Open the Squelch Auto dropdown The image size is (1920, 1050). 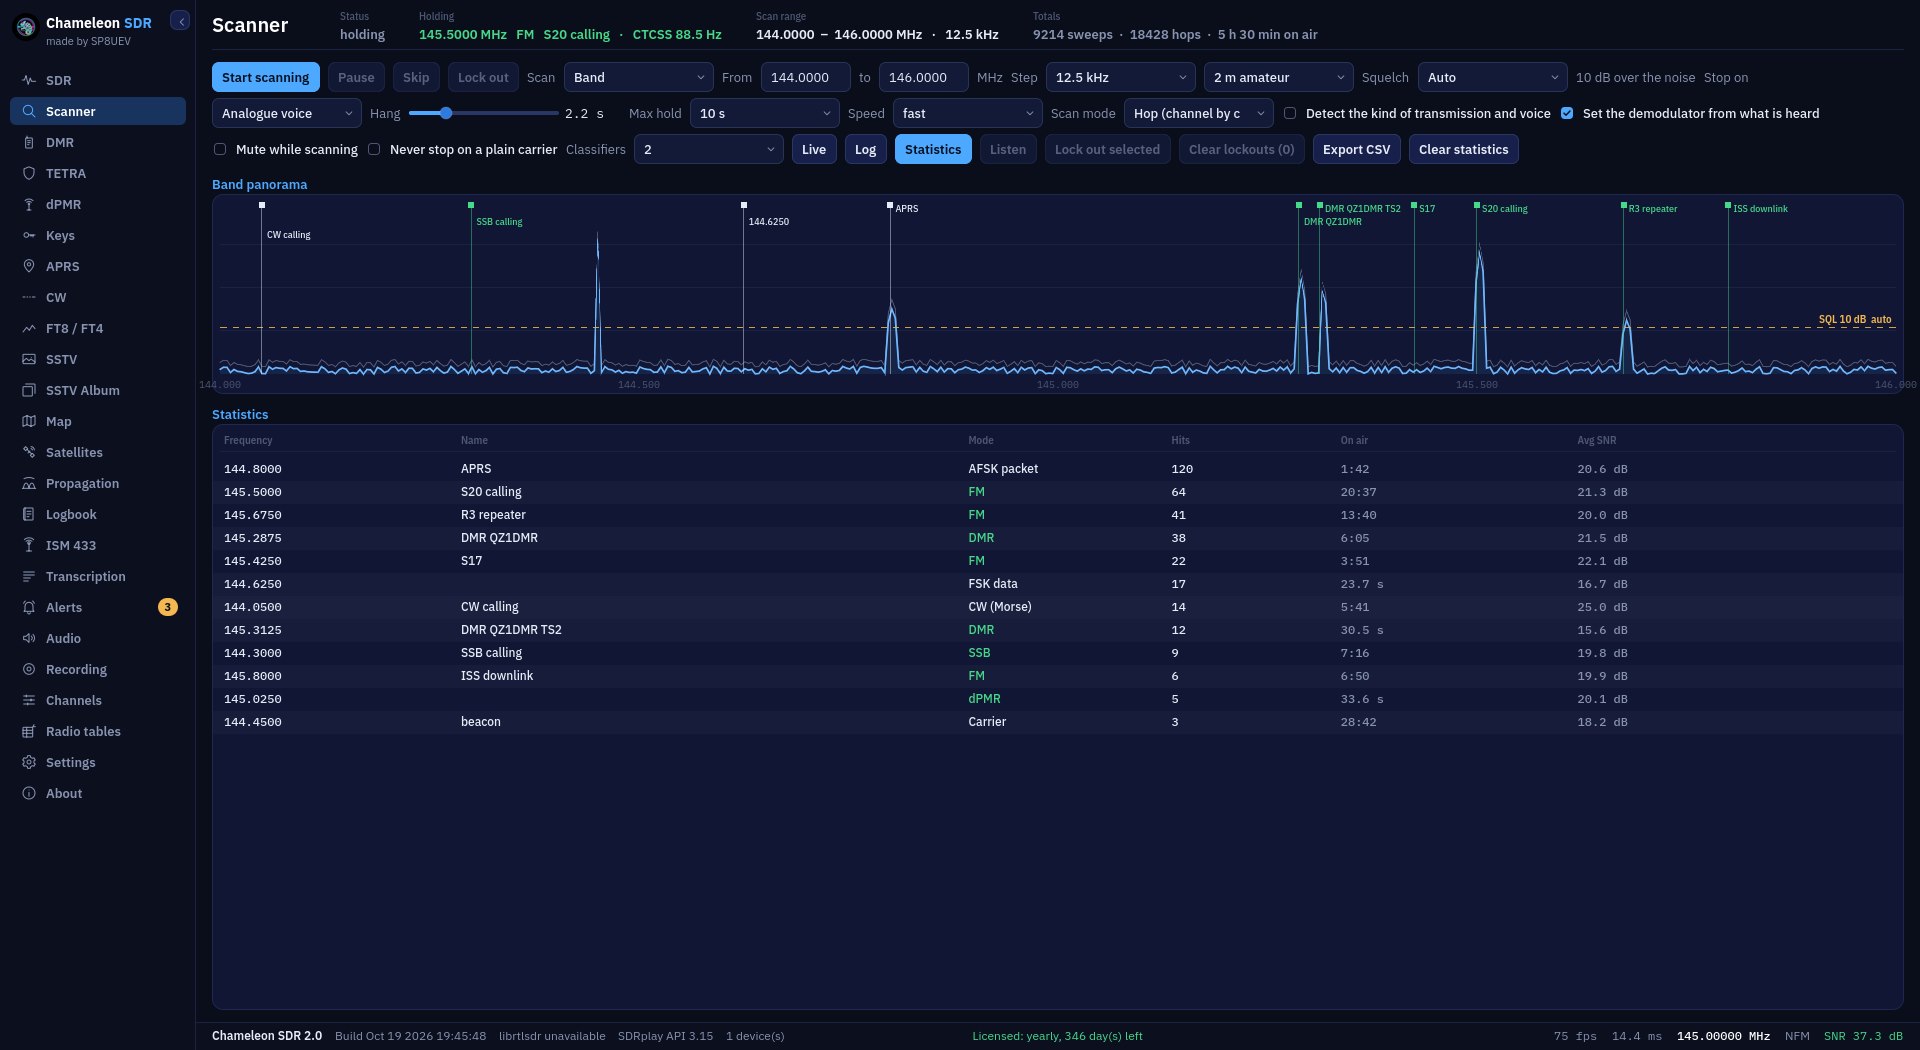[x=1493, y=77]
